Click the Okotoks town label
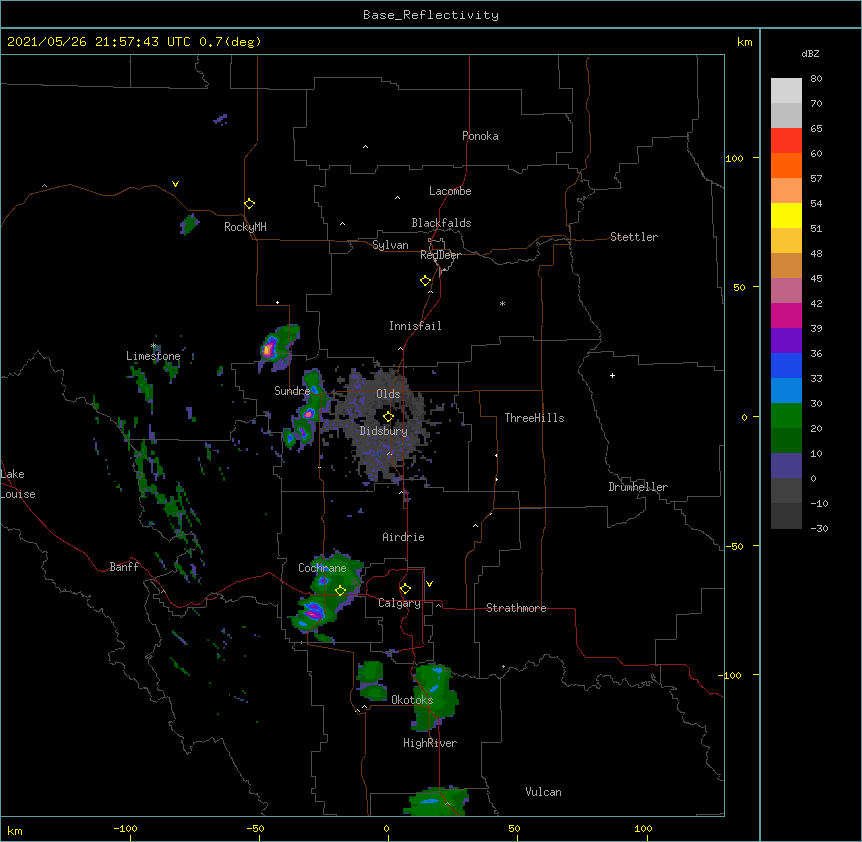 click(x=412, y=700)
